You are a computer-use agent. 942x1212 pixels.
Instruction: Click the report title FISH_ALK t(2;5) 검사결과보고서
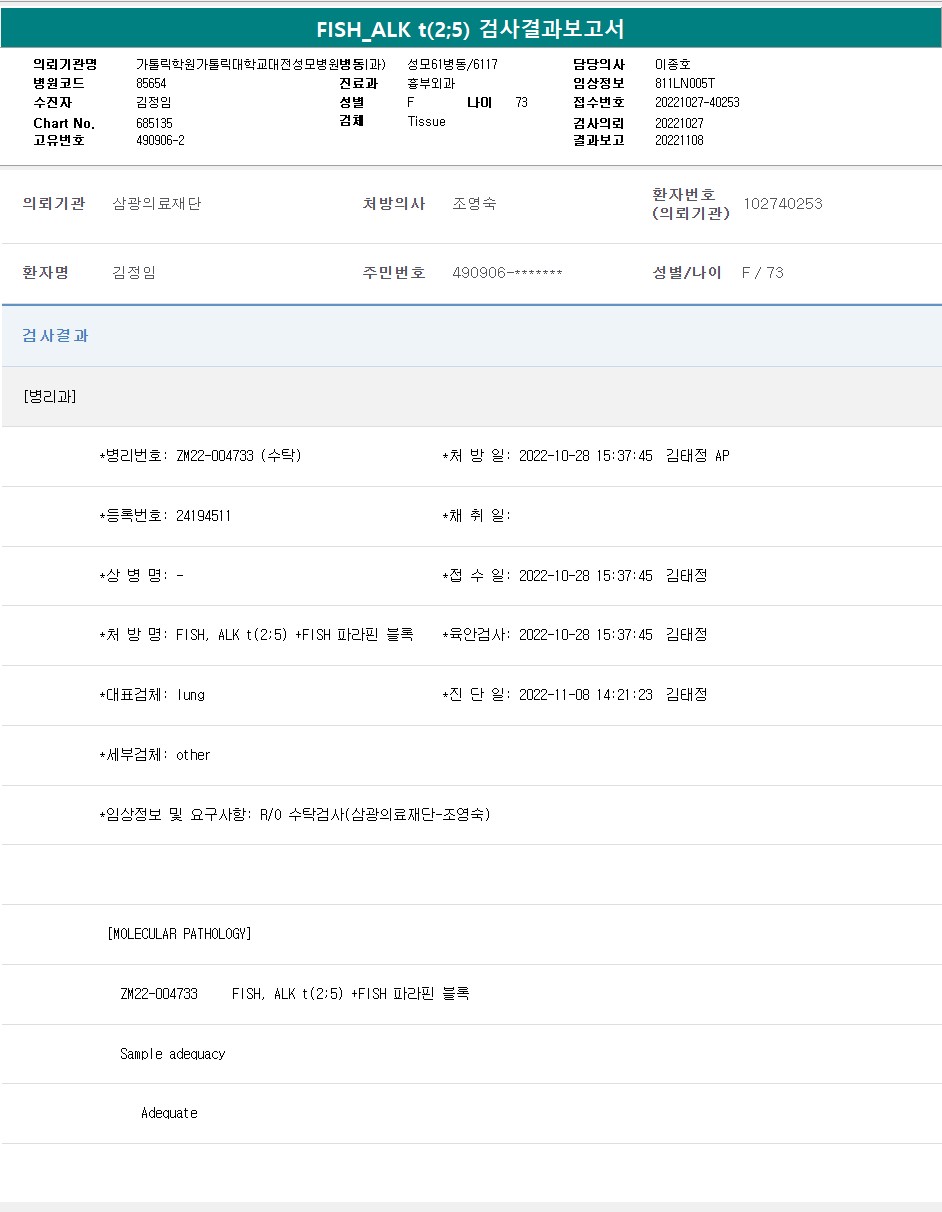(x=470, y=29)
